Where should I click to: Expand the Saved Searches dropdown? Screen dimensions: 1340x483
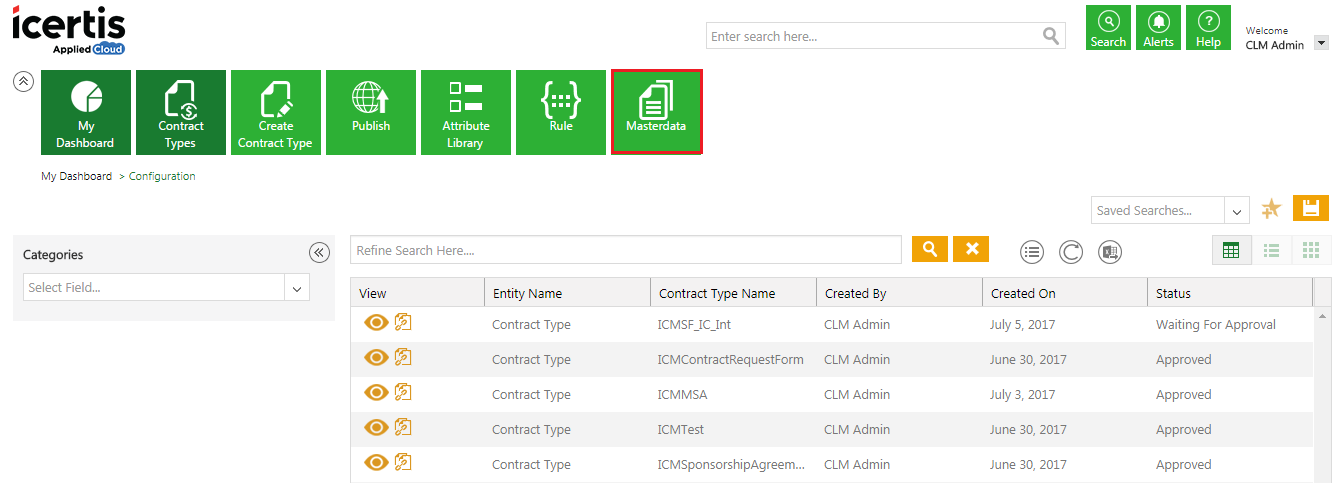coord(1237,211)
